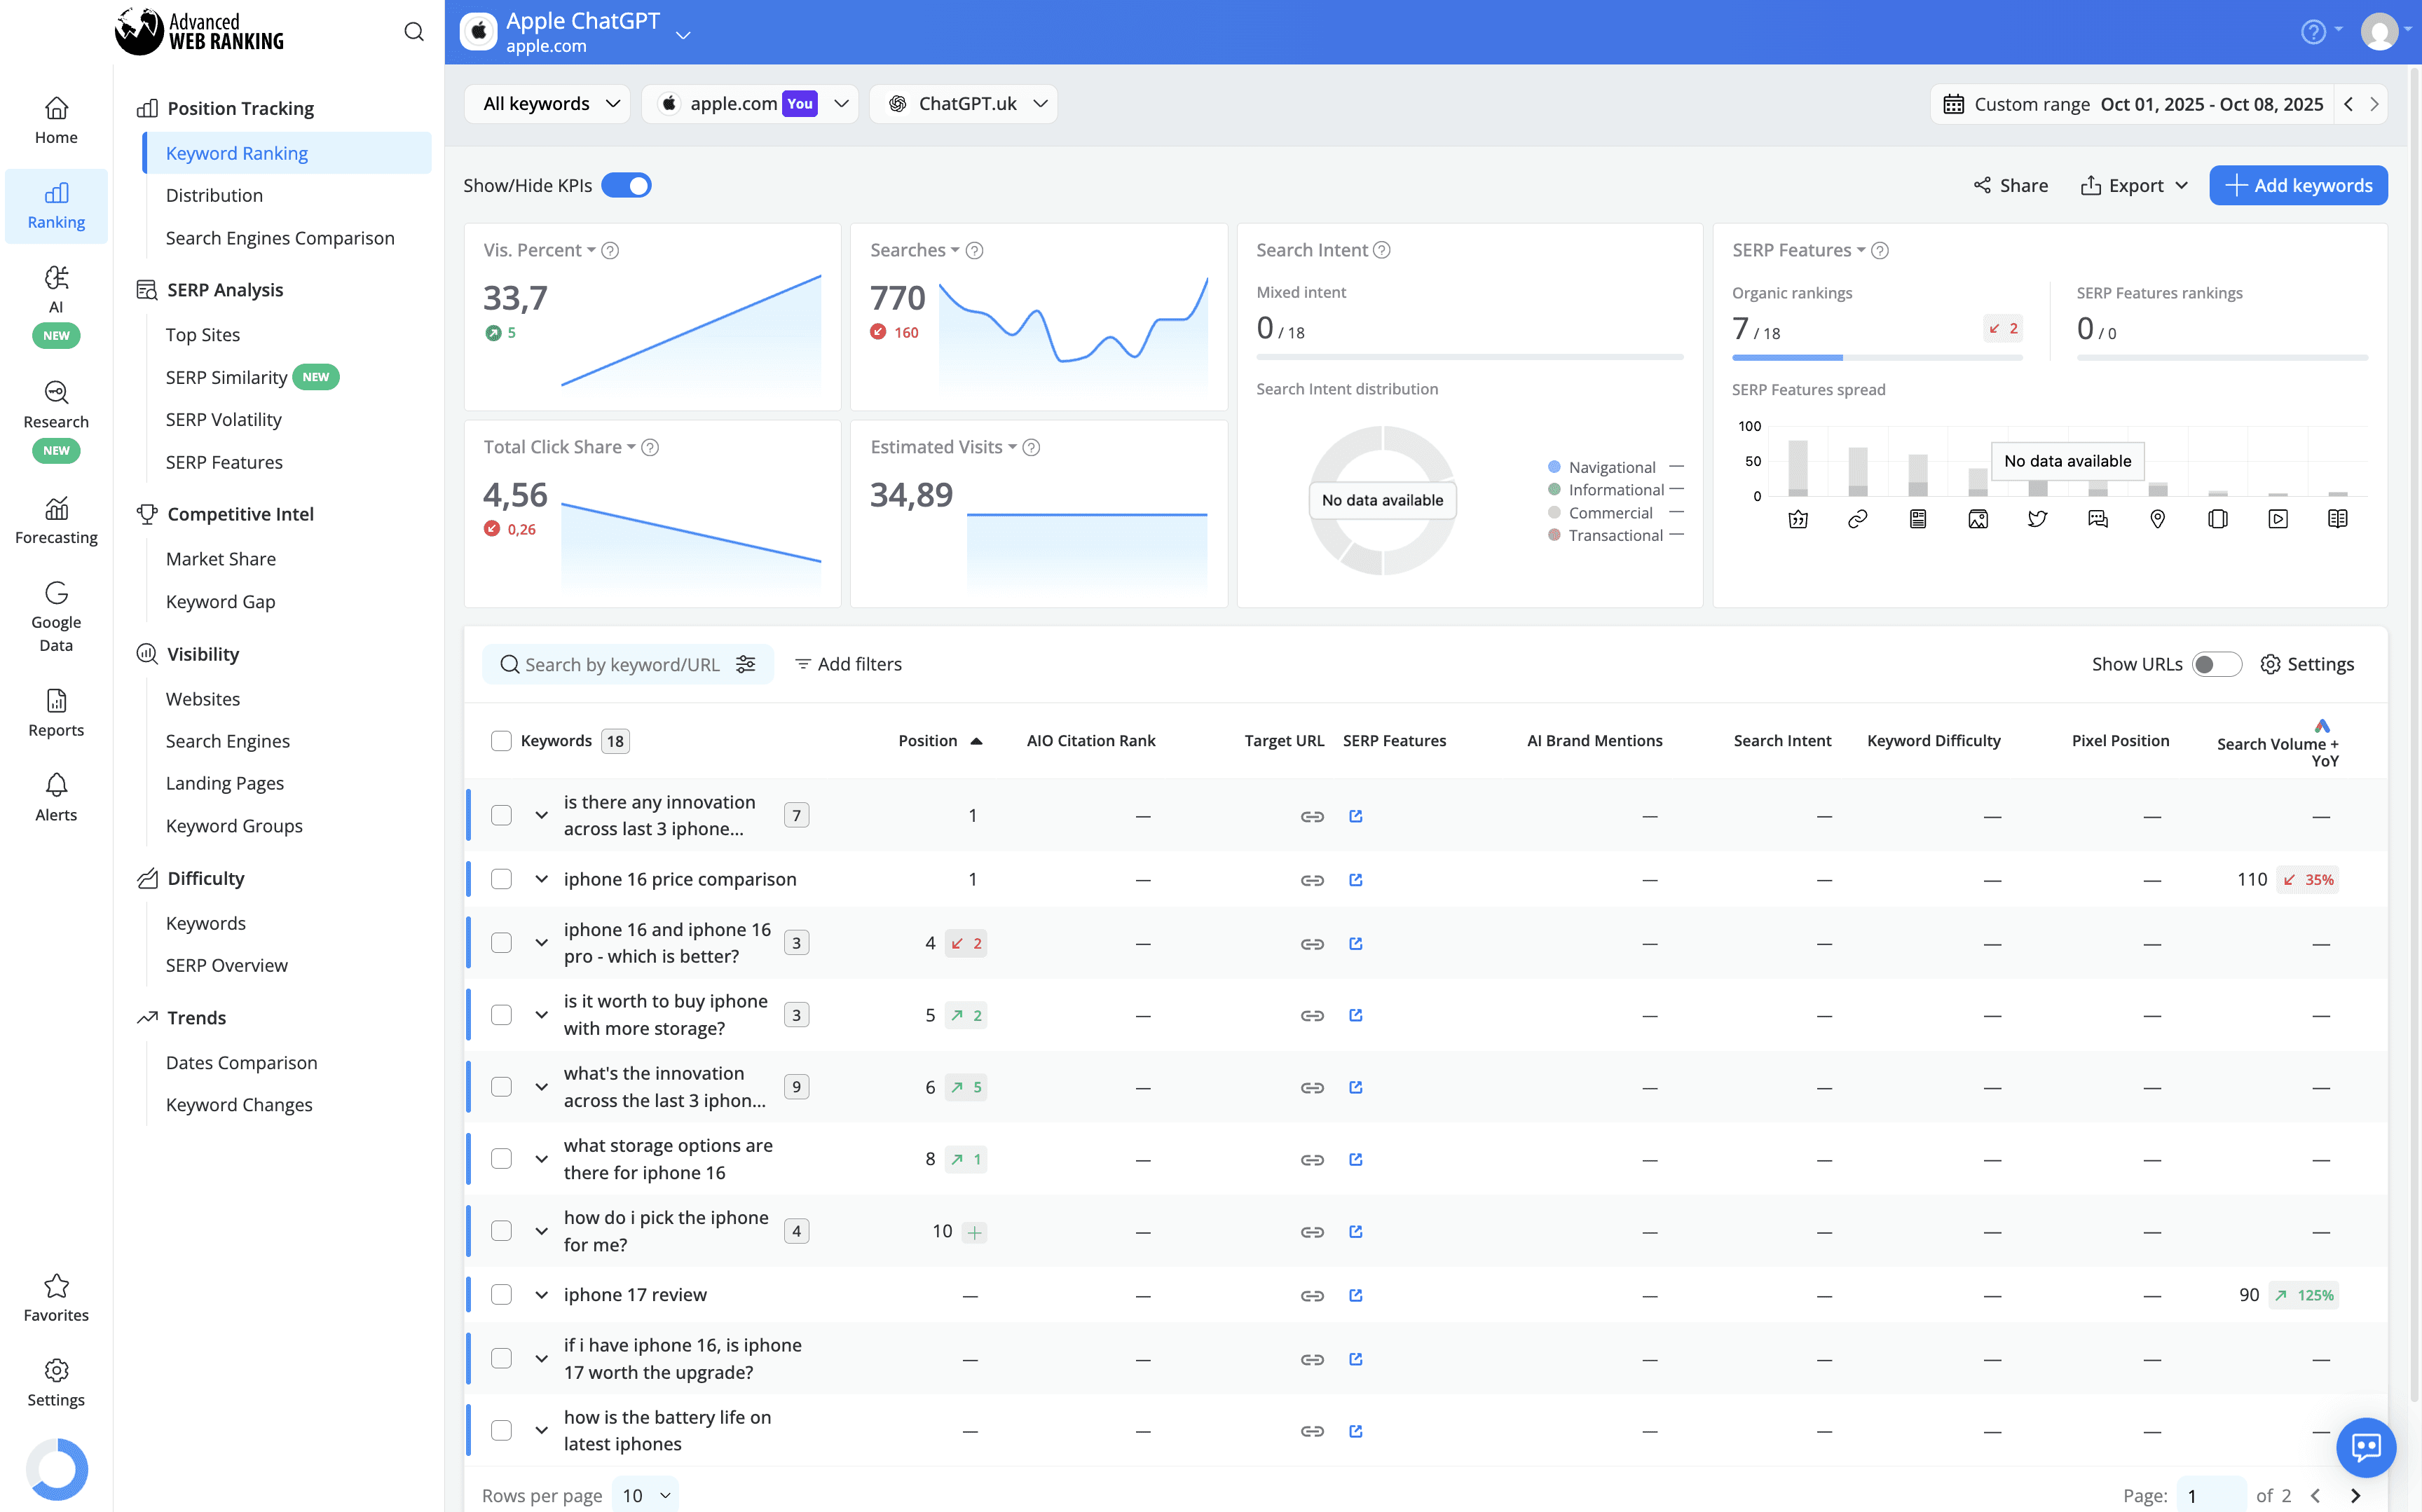Open external SERP link for iphone 17 review
2422x1512 pixels.
1356,1295
